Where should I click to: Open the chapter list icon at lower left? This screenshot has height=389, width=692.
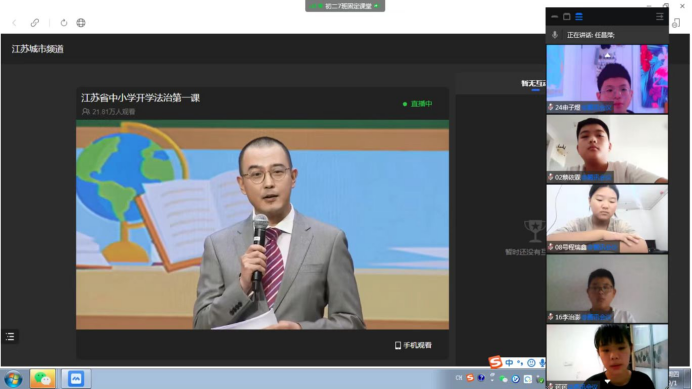tap(10, 336)
